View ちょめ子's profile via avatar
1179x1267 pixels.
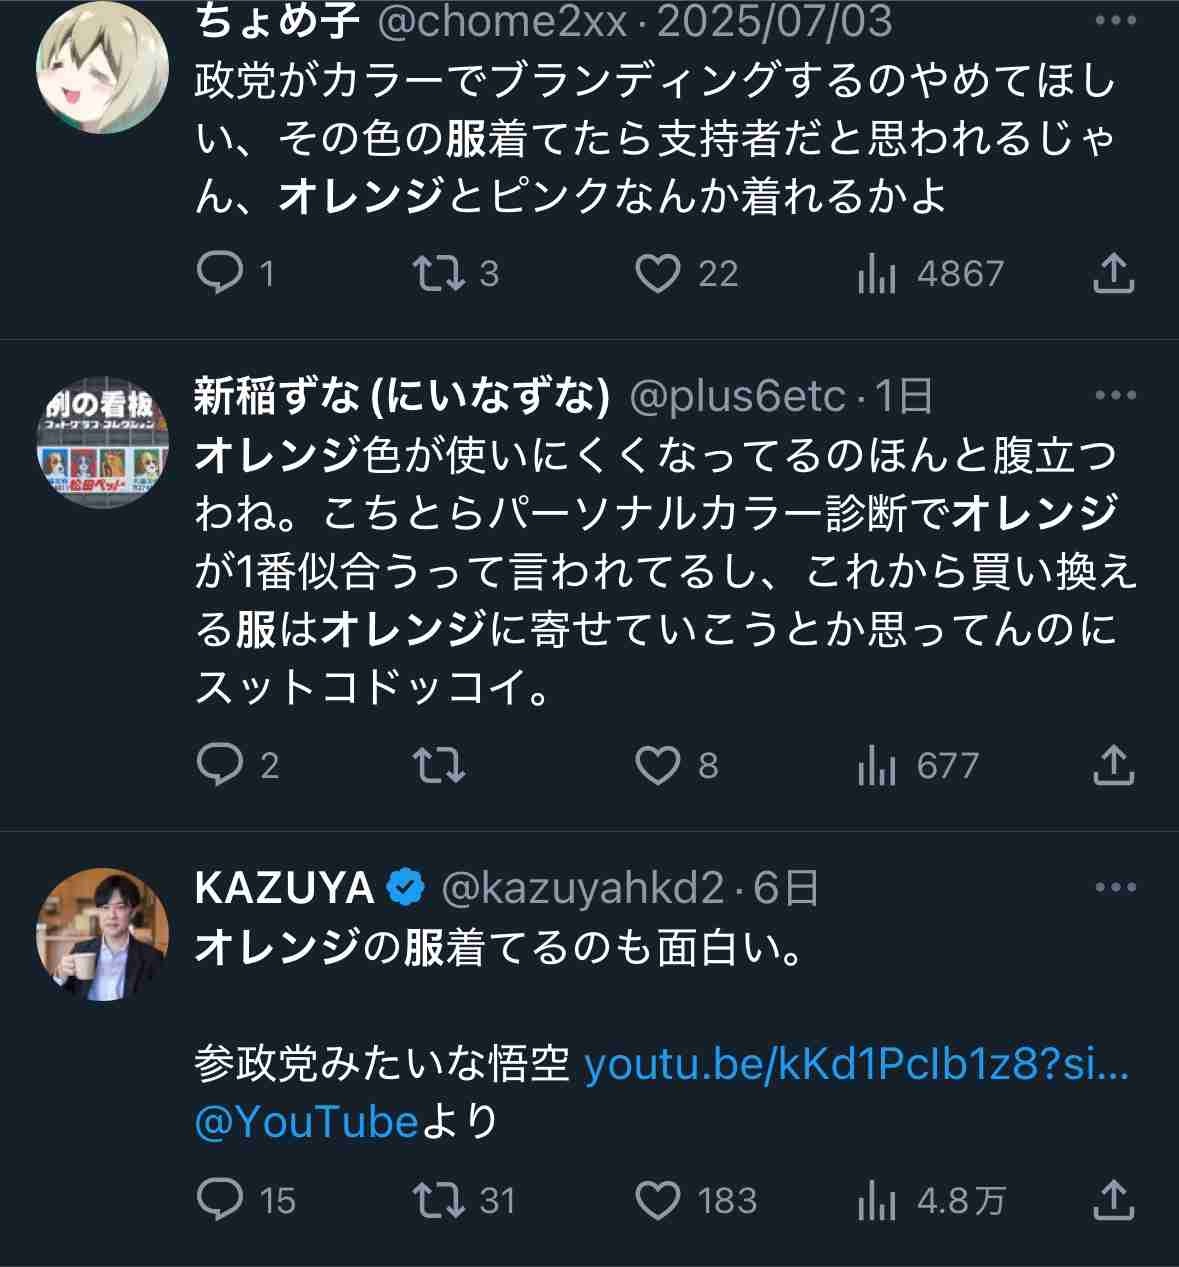click(102, 68)
